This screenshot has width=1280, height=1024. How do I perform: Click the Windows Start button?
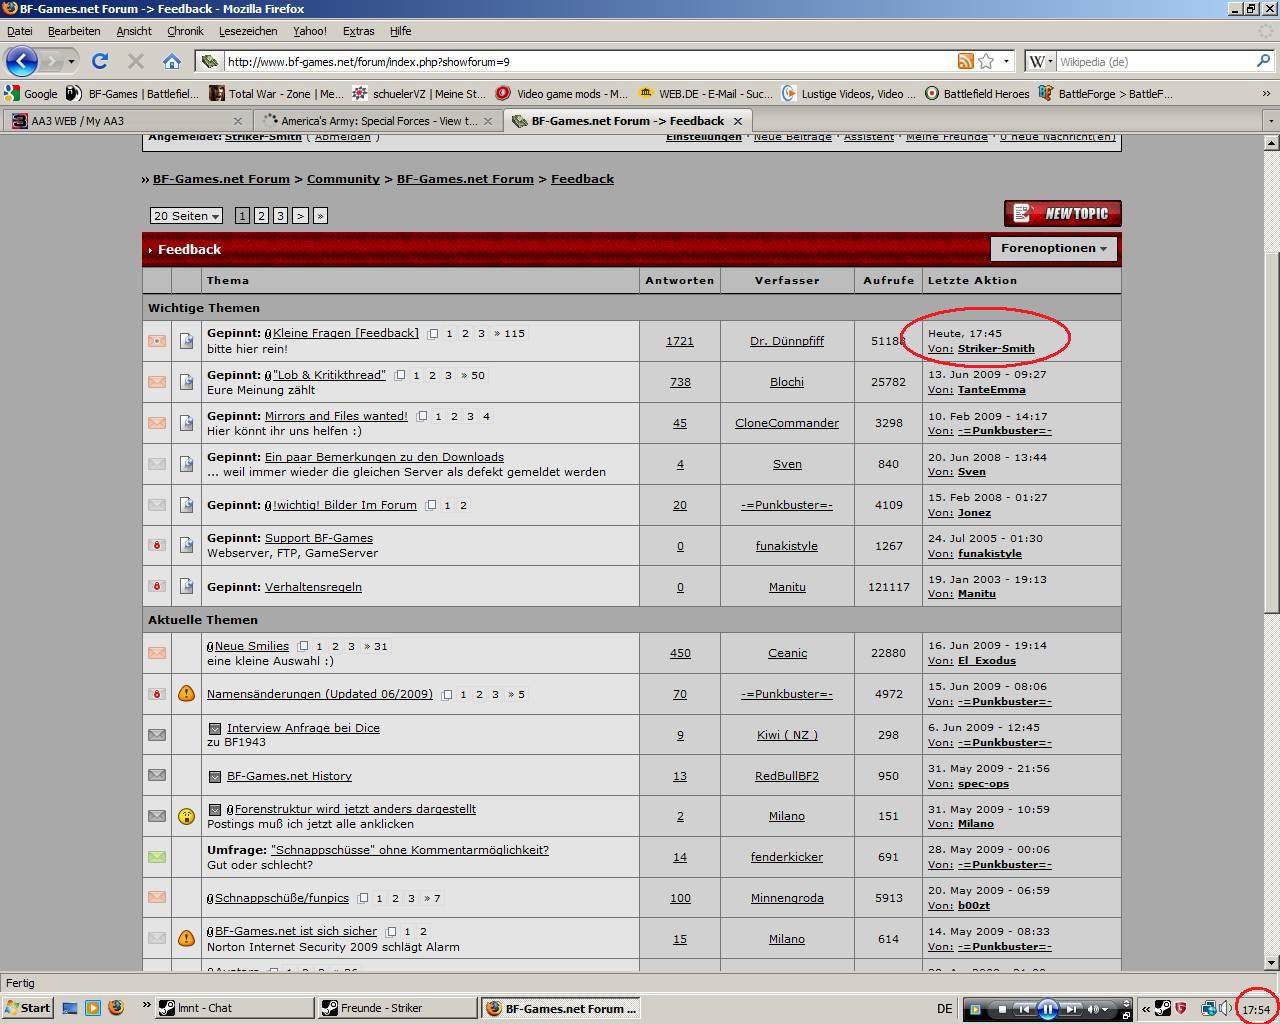pos(27,1008)
